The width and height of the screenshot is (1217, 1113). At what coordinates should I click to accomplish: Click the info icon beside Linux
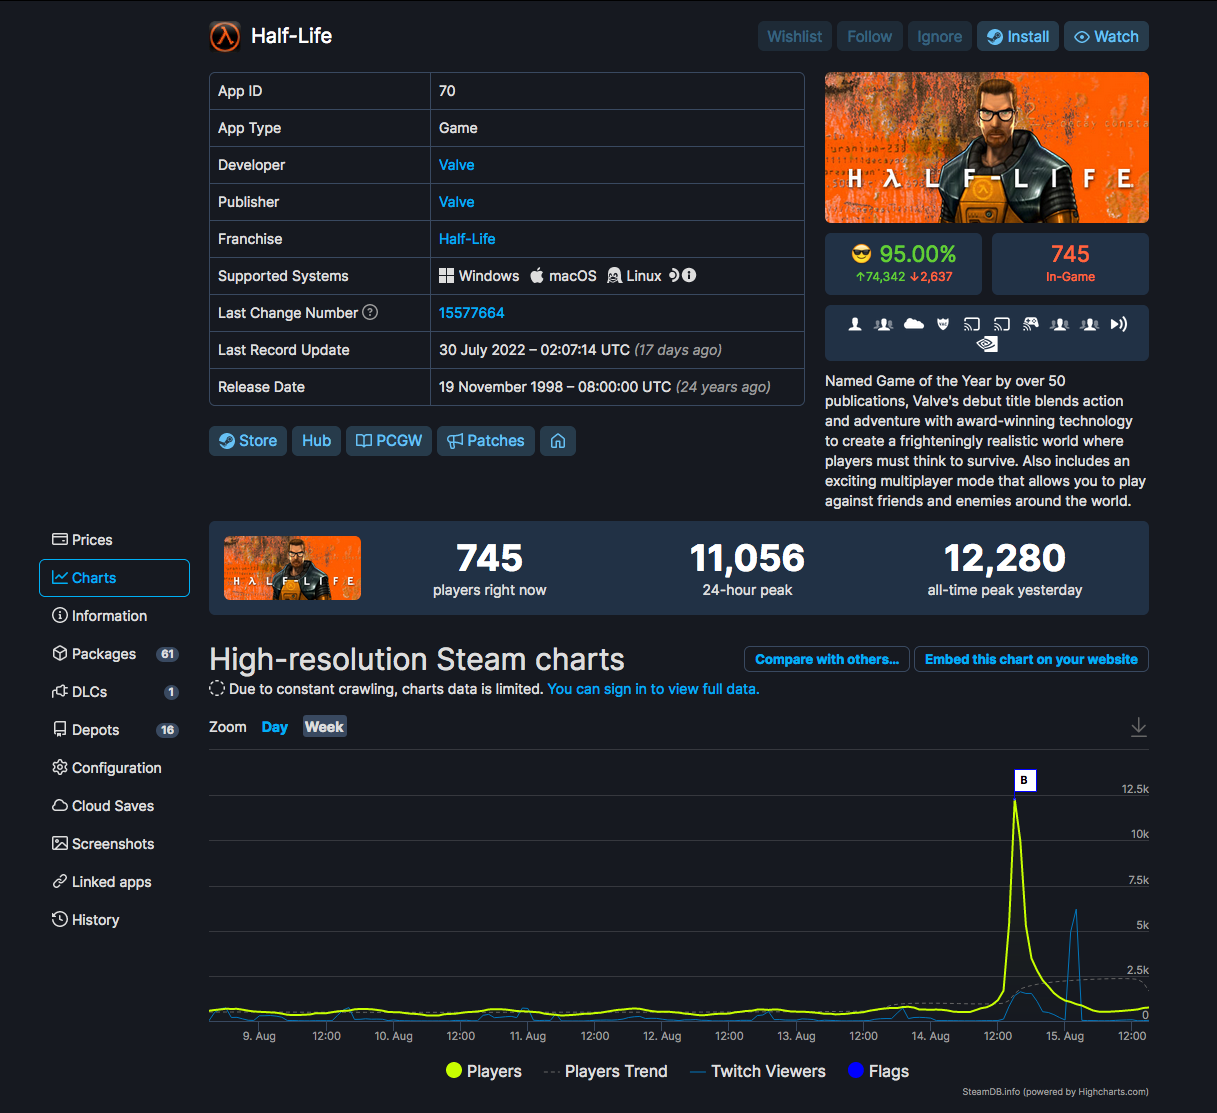[689, 276]
